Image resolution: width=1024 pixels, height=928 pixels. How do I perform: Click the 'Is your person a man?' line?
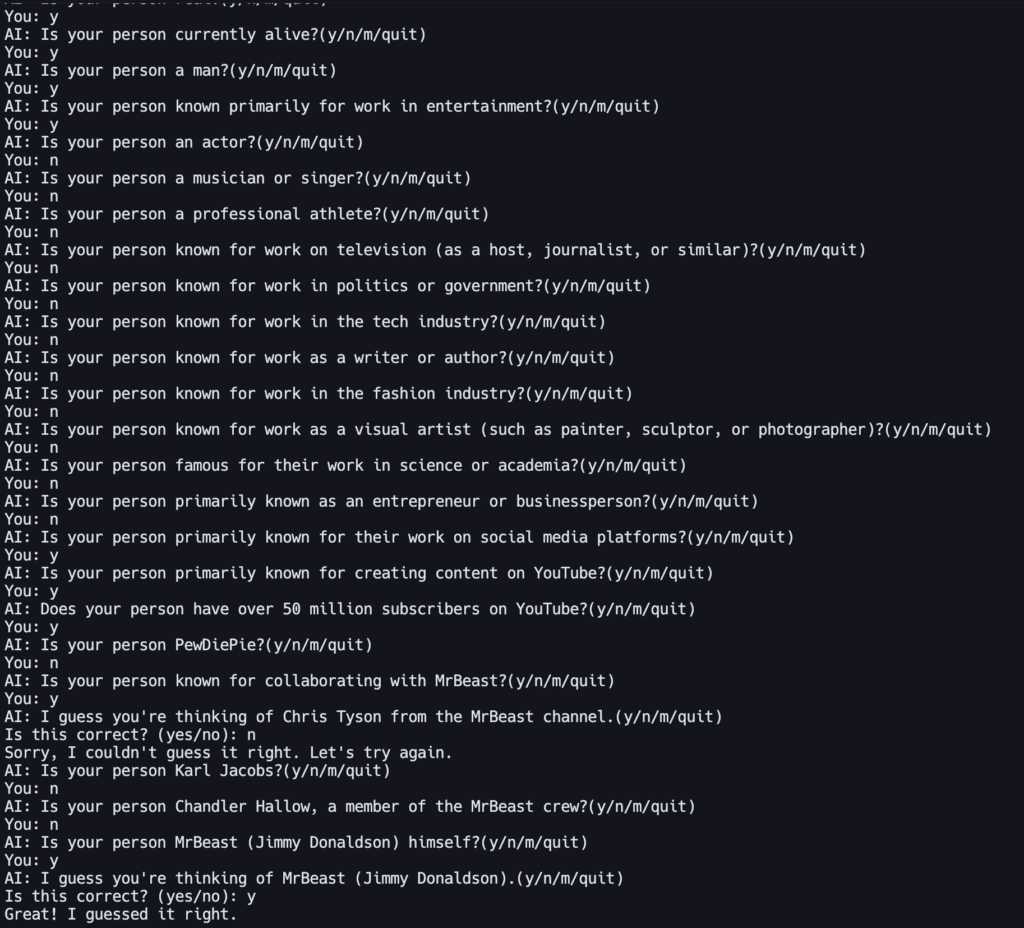click(170, 71)
